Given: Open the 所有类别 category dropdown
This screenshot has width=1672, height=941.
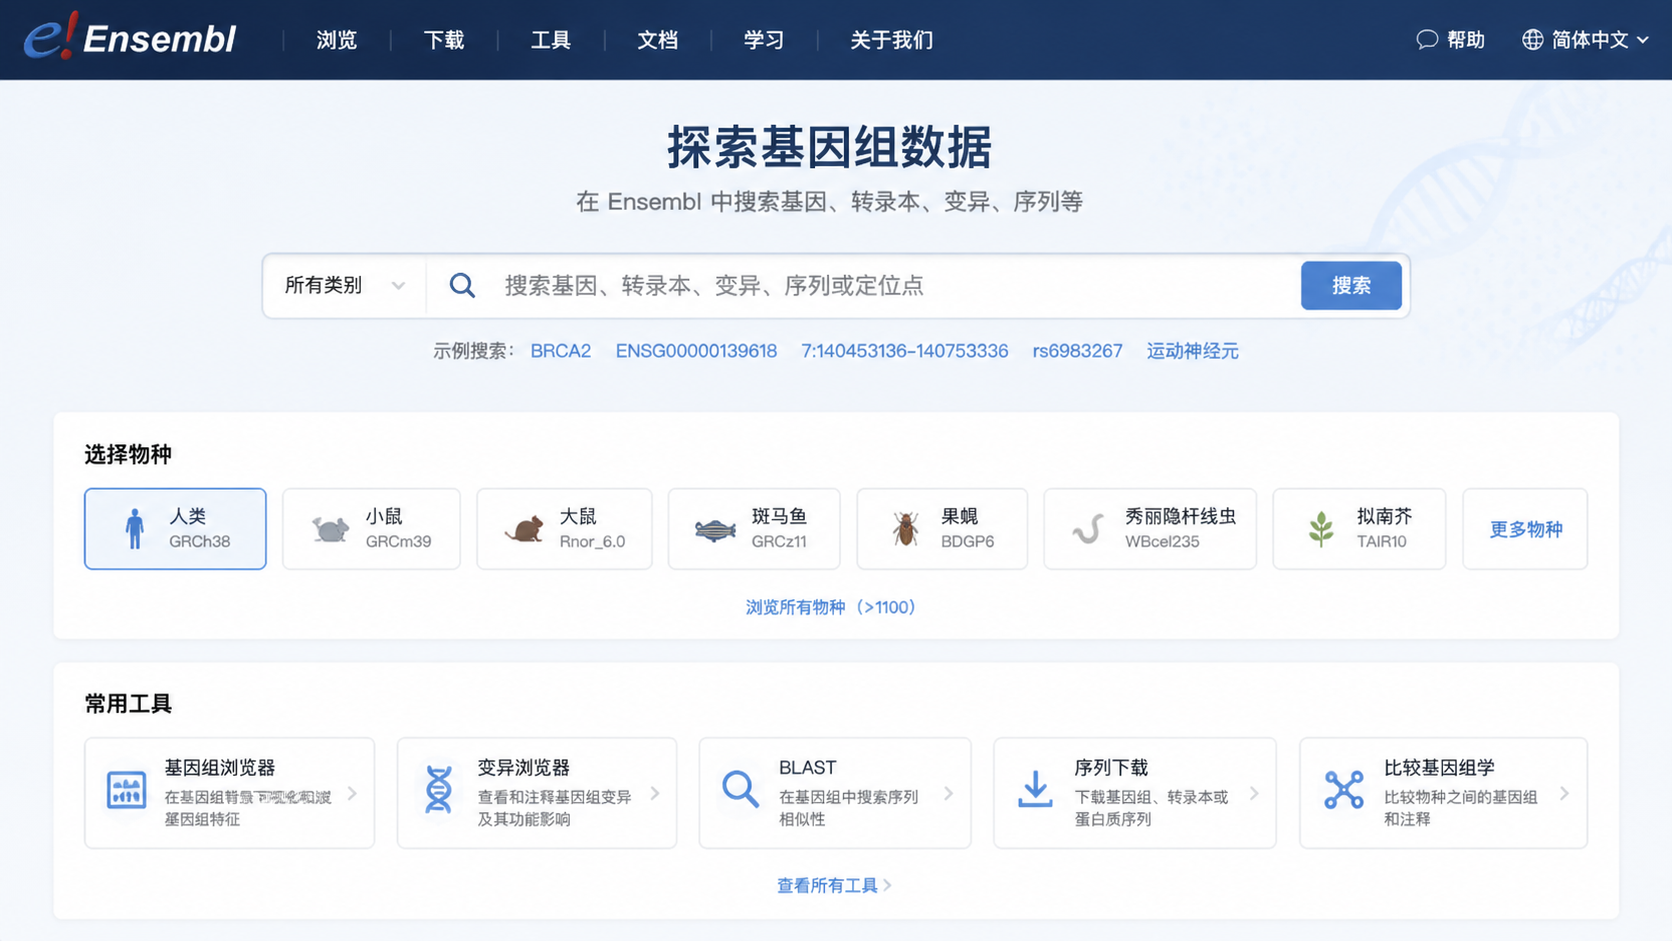Looking at the screenshot, I should click(345, 286).
